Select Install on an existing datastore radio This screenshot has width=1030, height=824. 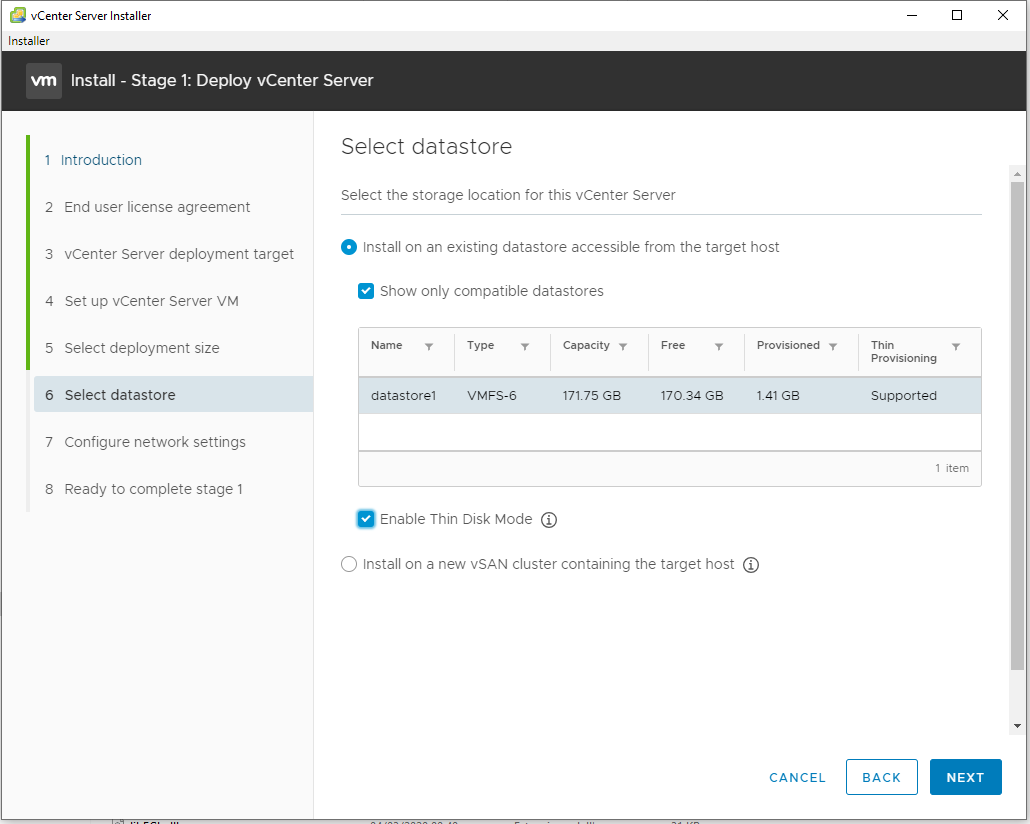tap(349, 247)
